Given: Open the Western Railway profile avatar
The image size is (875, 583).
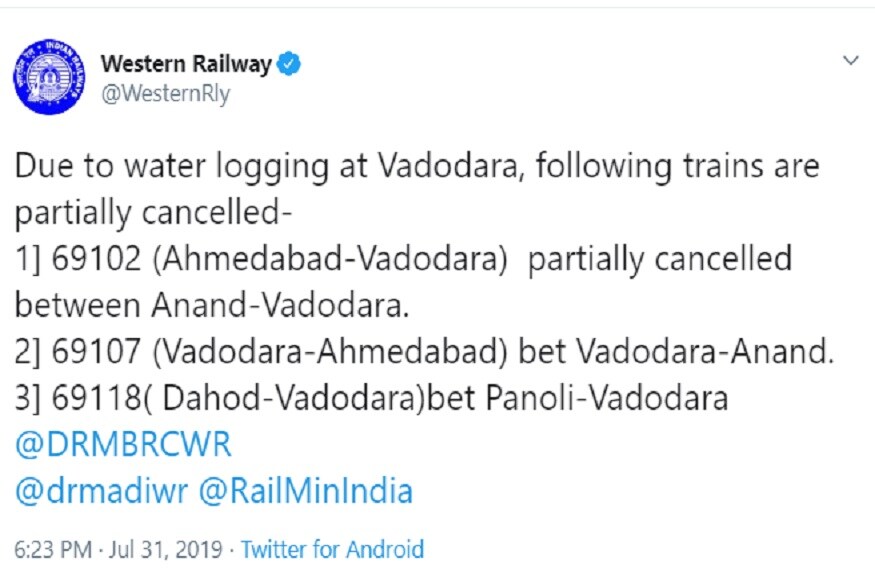Looking at the screenshot, I should pos(49,77).
